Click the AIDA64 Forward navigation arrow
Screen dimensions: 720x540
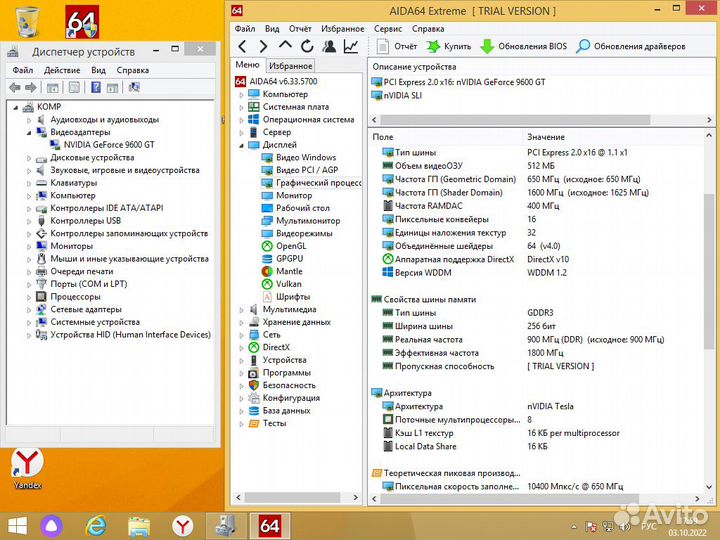[263, 46]
